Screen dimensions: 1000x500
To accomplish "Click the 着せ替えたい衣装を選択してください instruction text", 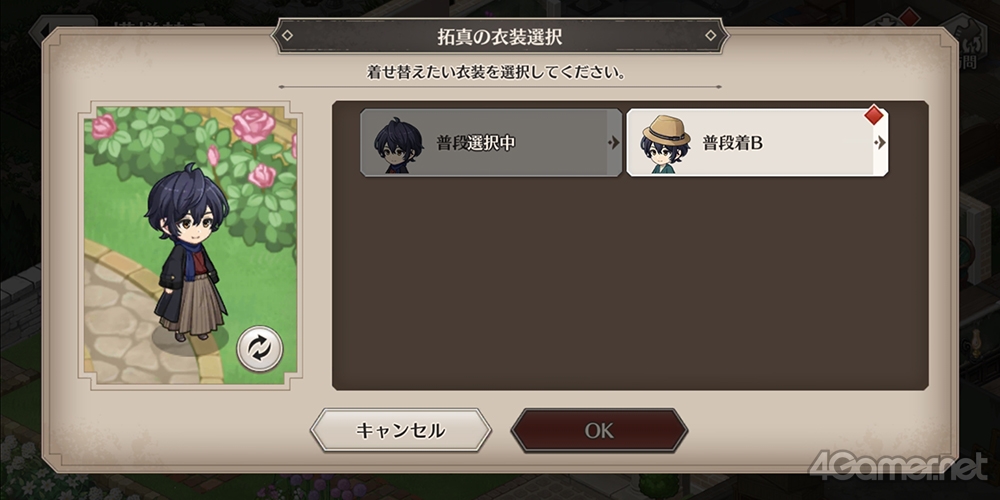I will point(496,72).
